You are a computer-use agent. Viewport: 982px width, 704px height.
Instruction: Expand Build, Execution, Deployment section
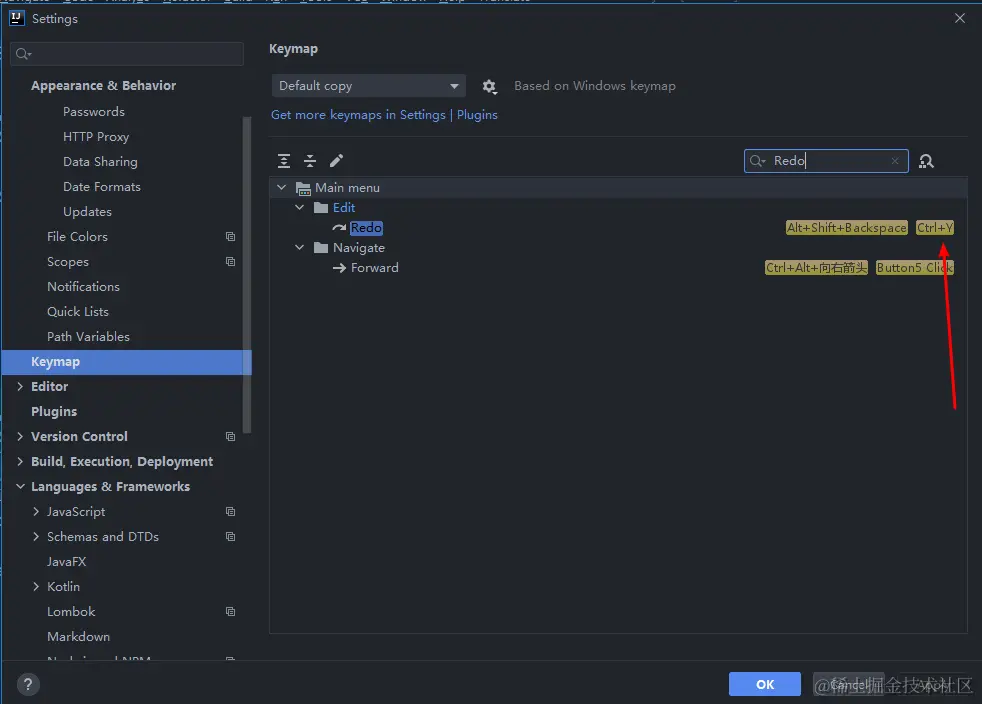(20, 462)
